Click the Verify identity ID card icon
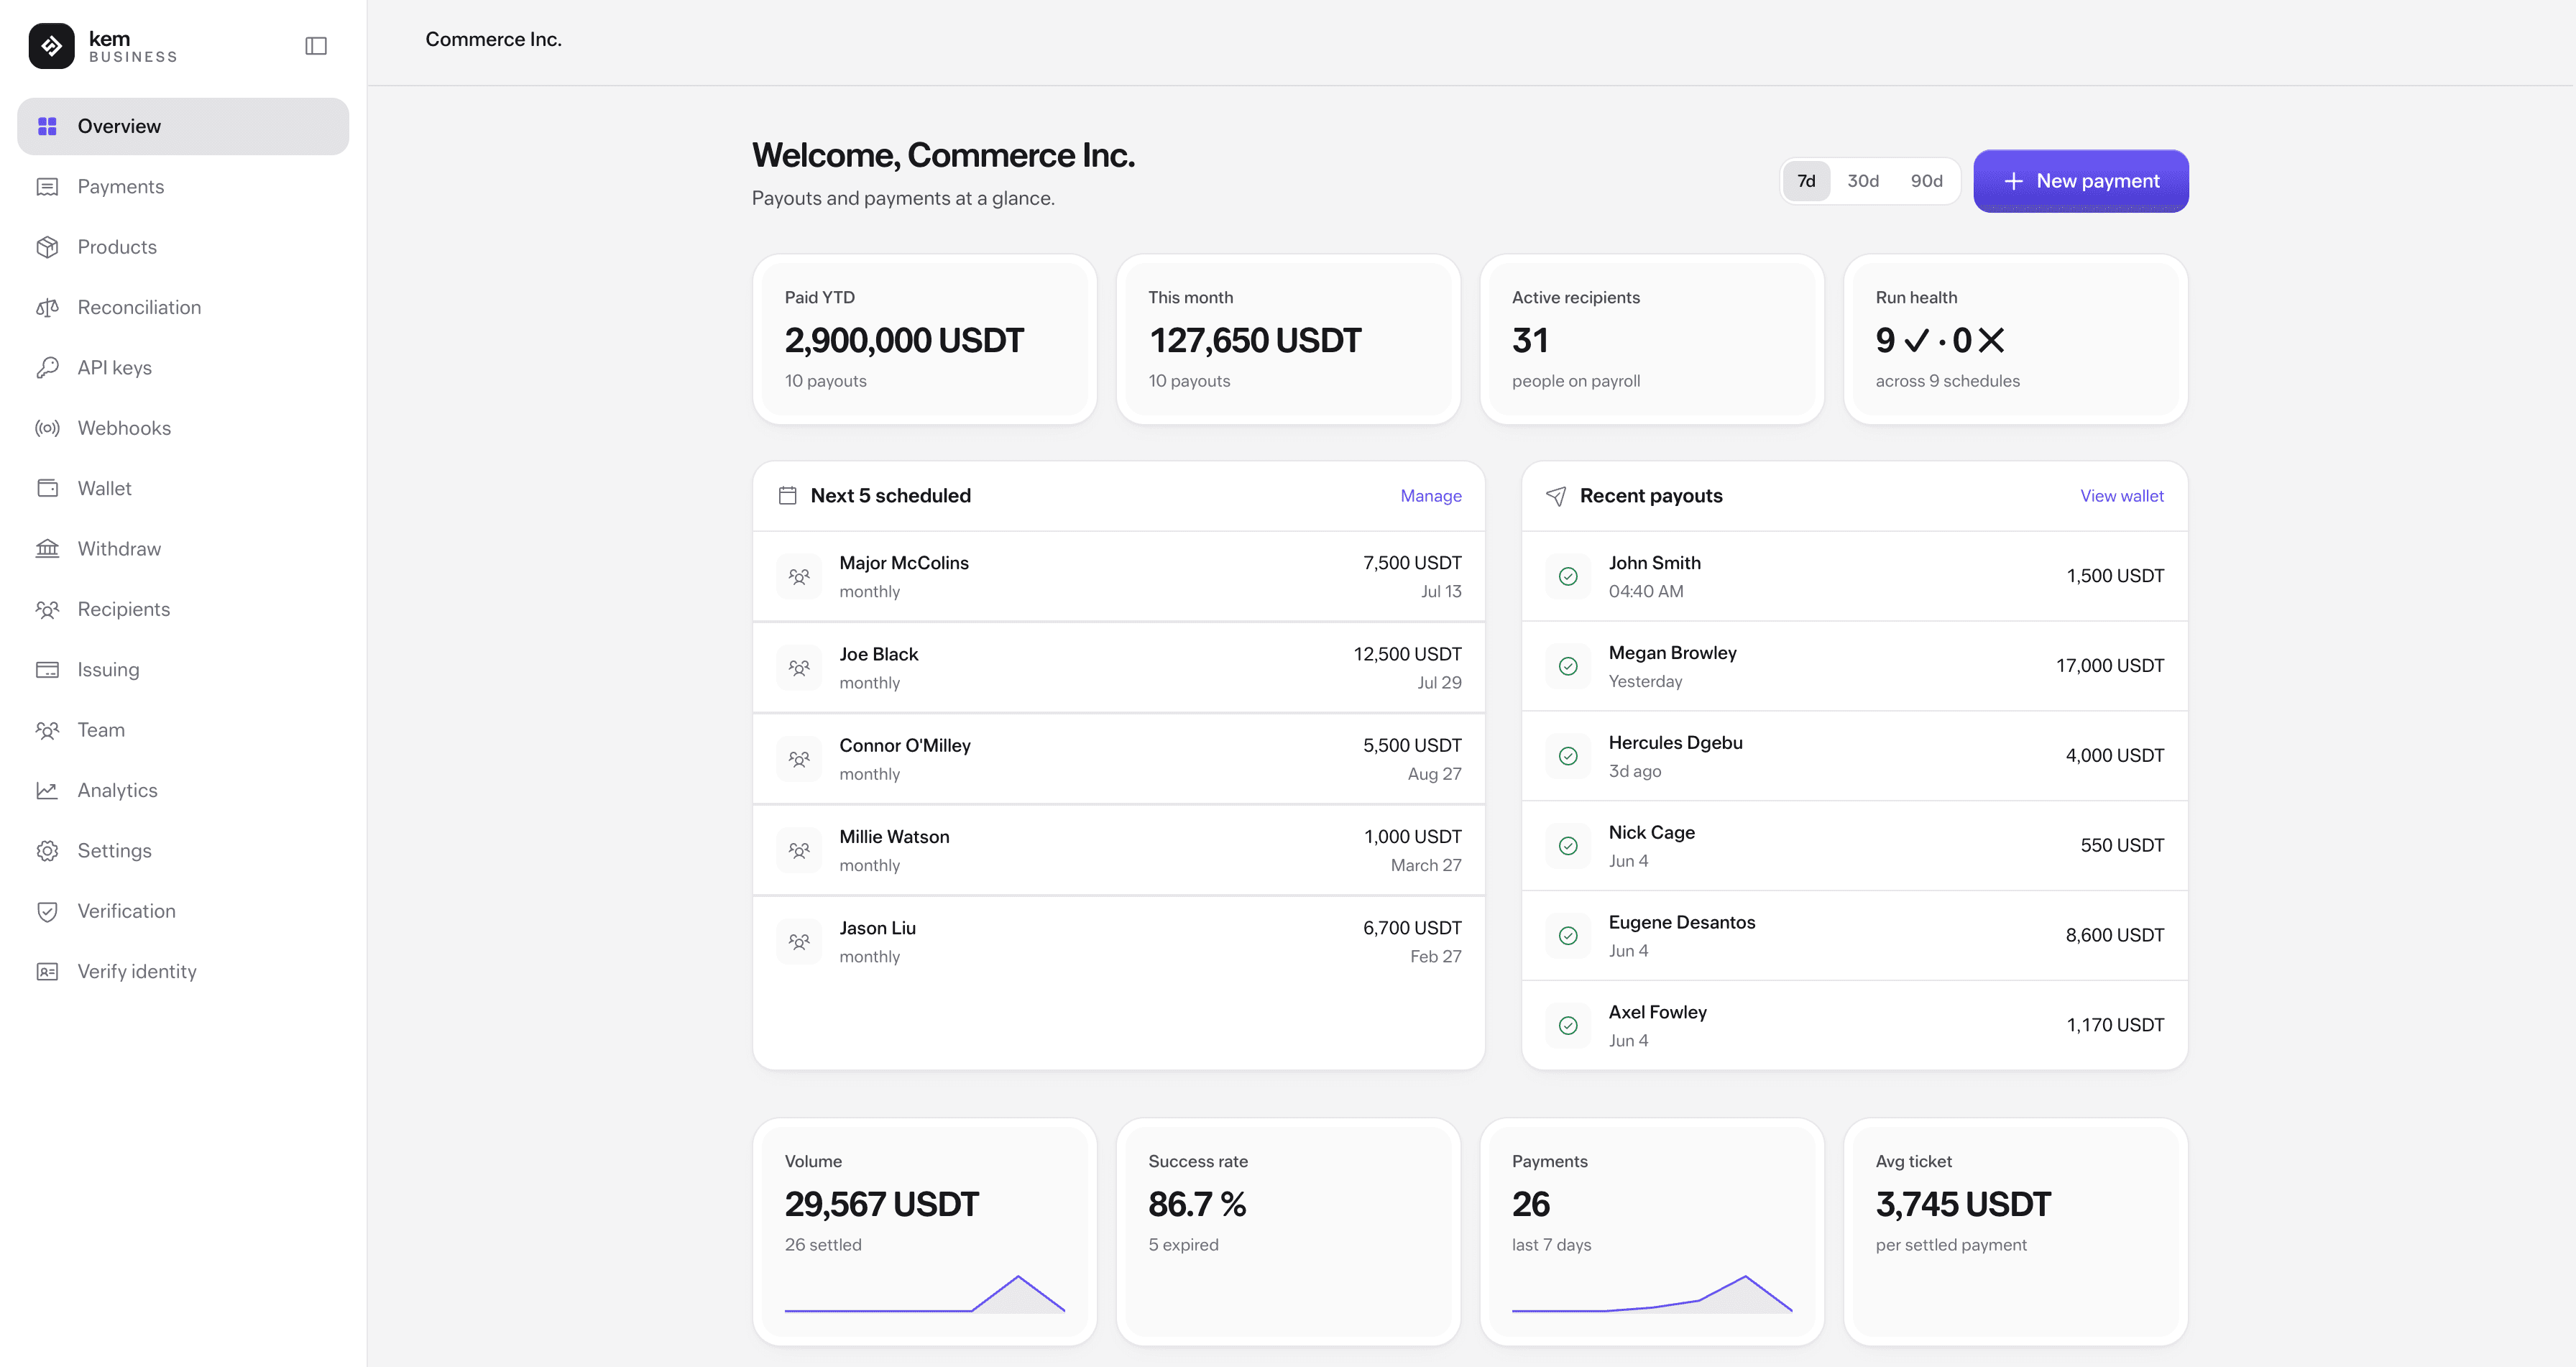The image size is (2576, 1367). pyautogui.click(x=47, y=971)
